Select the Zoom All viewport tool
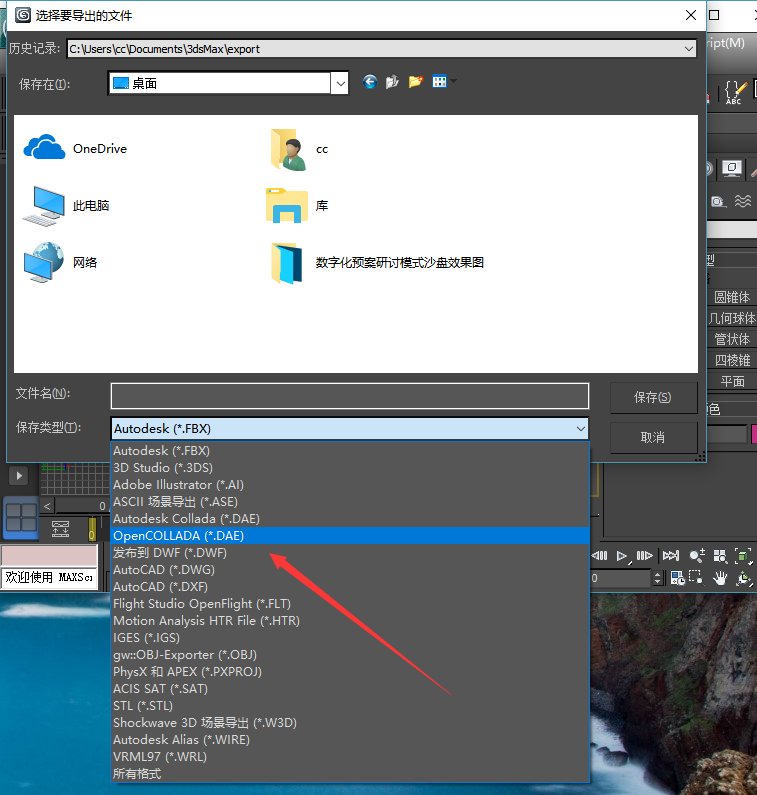 pyautogui.click(x=720, y=556)
